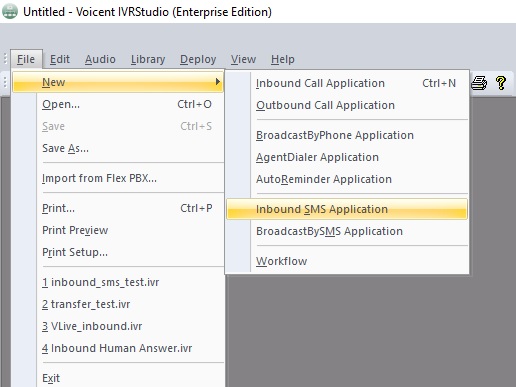Screen dimensions: 516x387
Task: Open the Library menu
Action: [x=148, y=59]
